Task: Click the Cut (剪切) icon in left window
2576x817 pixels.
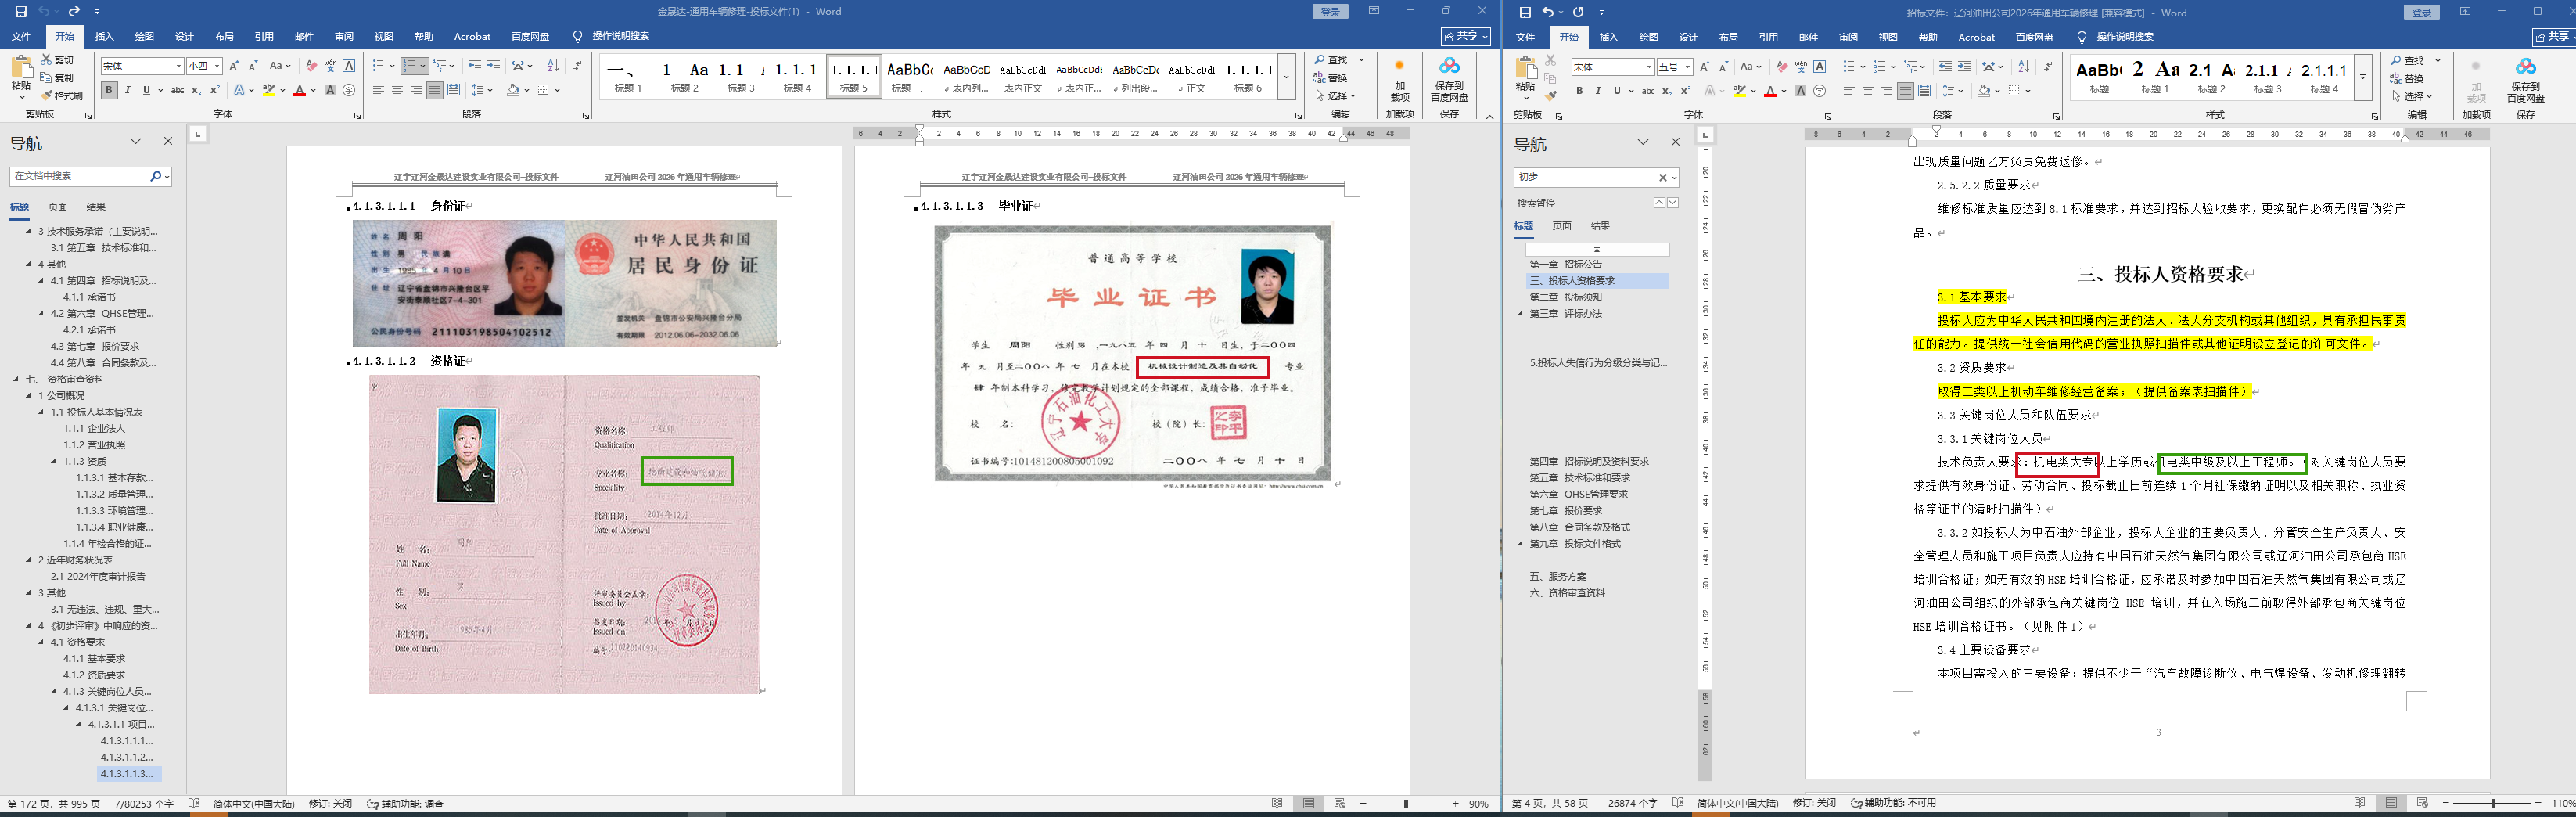Action: [x=58, y=60]
